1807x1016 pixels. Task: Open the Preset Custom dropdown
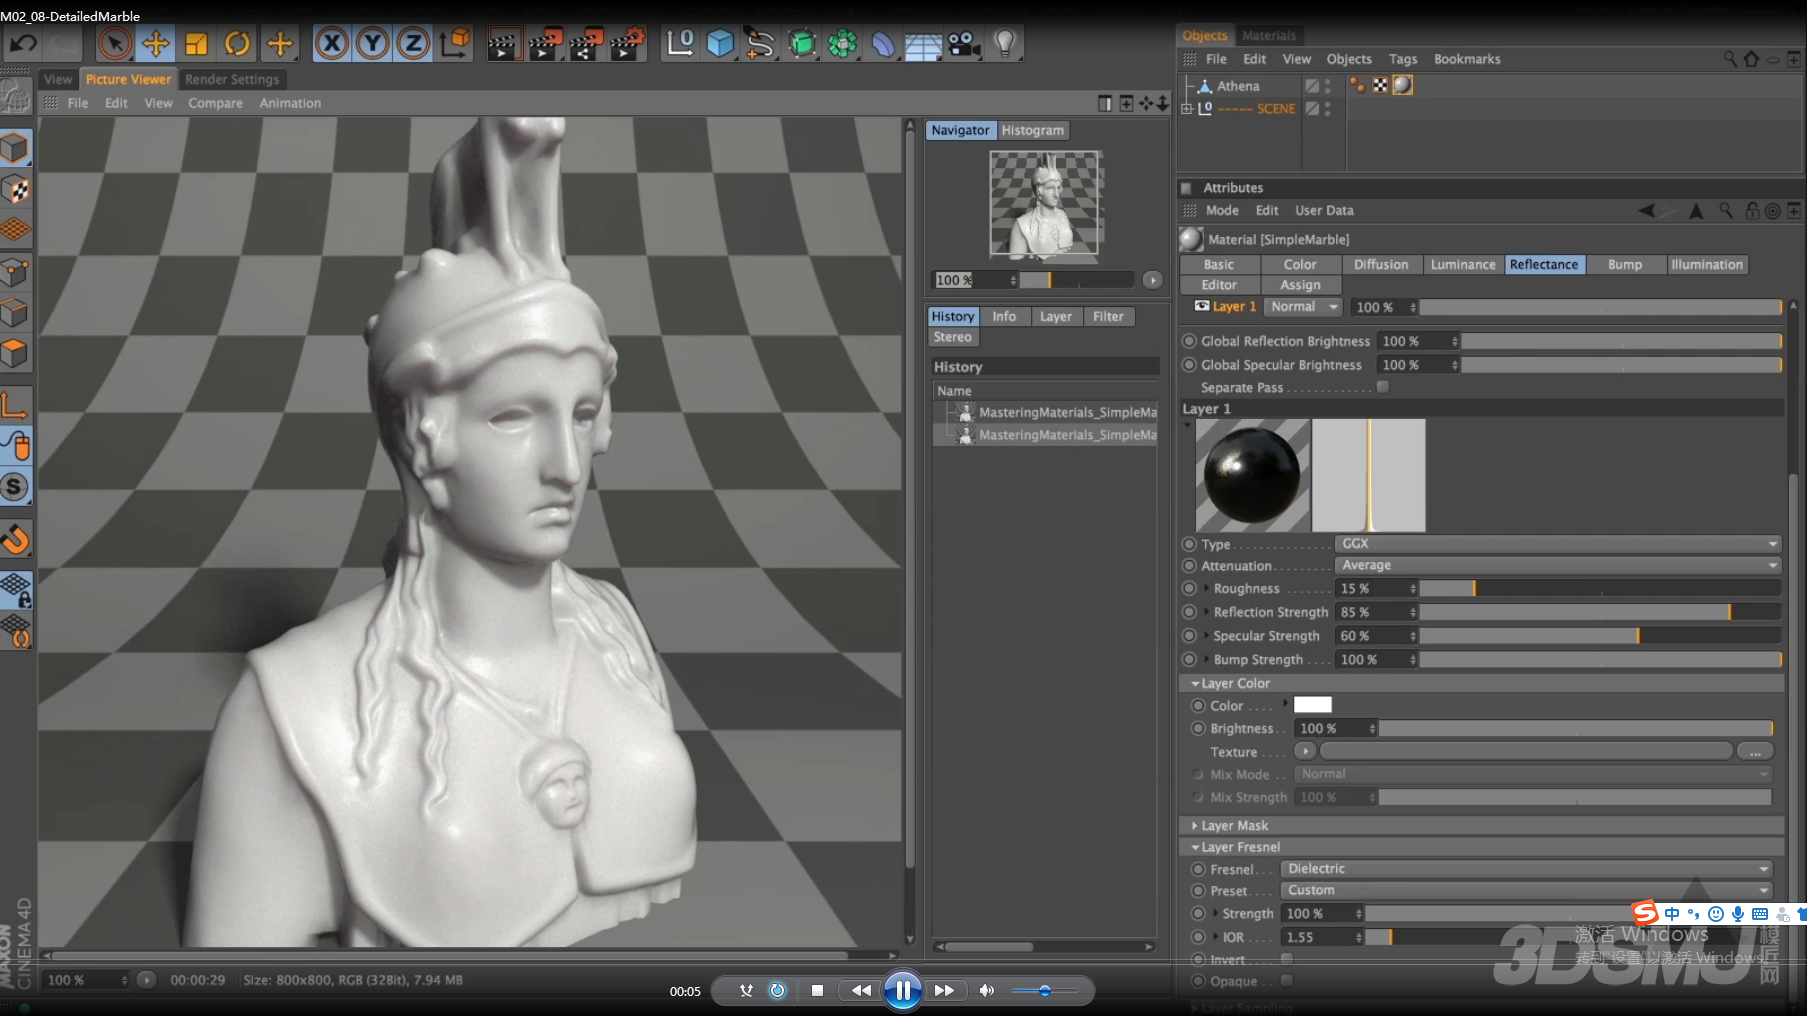[x=1527, y=890]
